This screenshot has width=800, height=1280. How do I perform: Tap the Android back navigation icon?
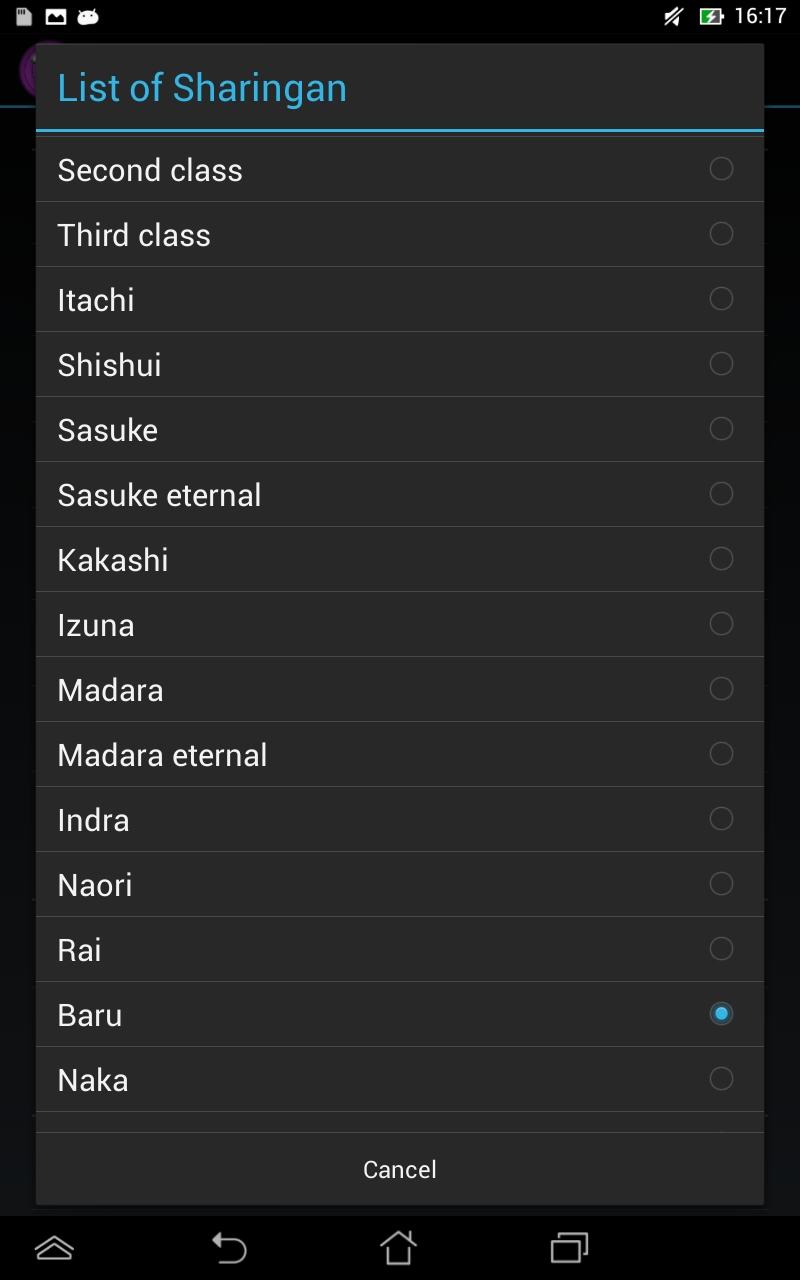click(229, 1248)
